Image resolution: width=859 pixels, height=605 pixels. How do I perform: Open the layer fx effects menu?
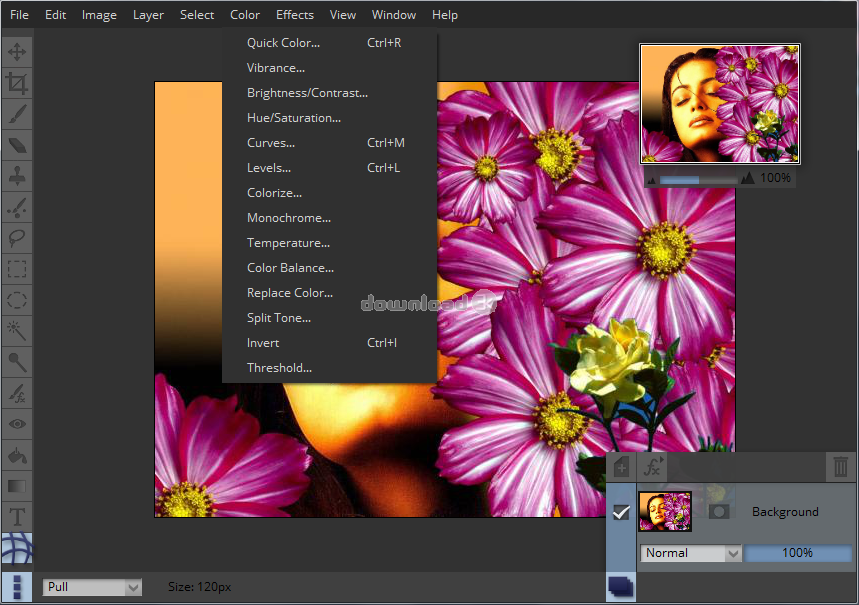pos(653,467)
